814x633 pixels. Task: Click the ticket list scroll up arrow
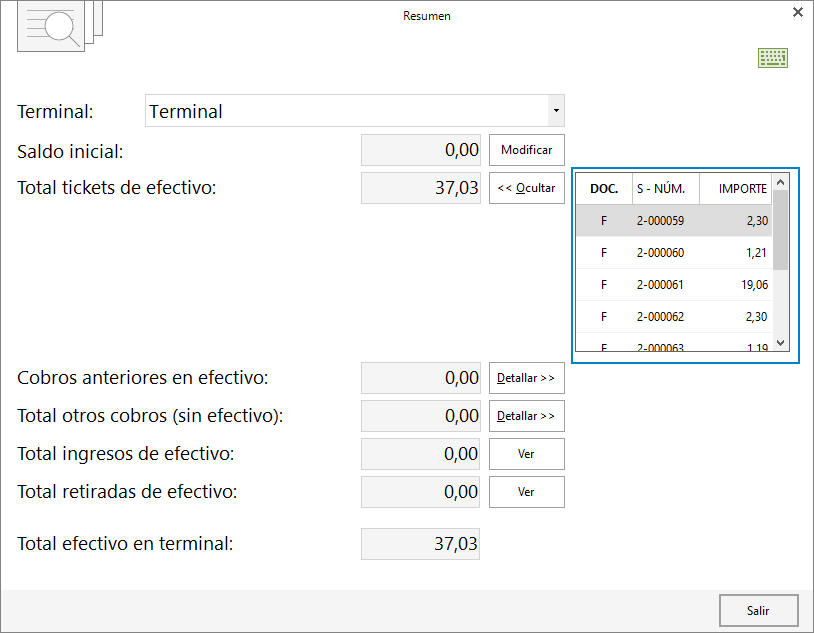click(780, 182)
